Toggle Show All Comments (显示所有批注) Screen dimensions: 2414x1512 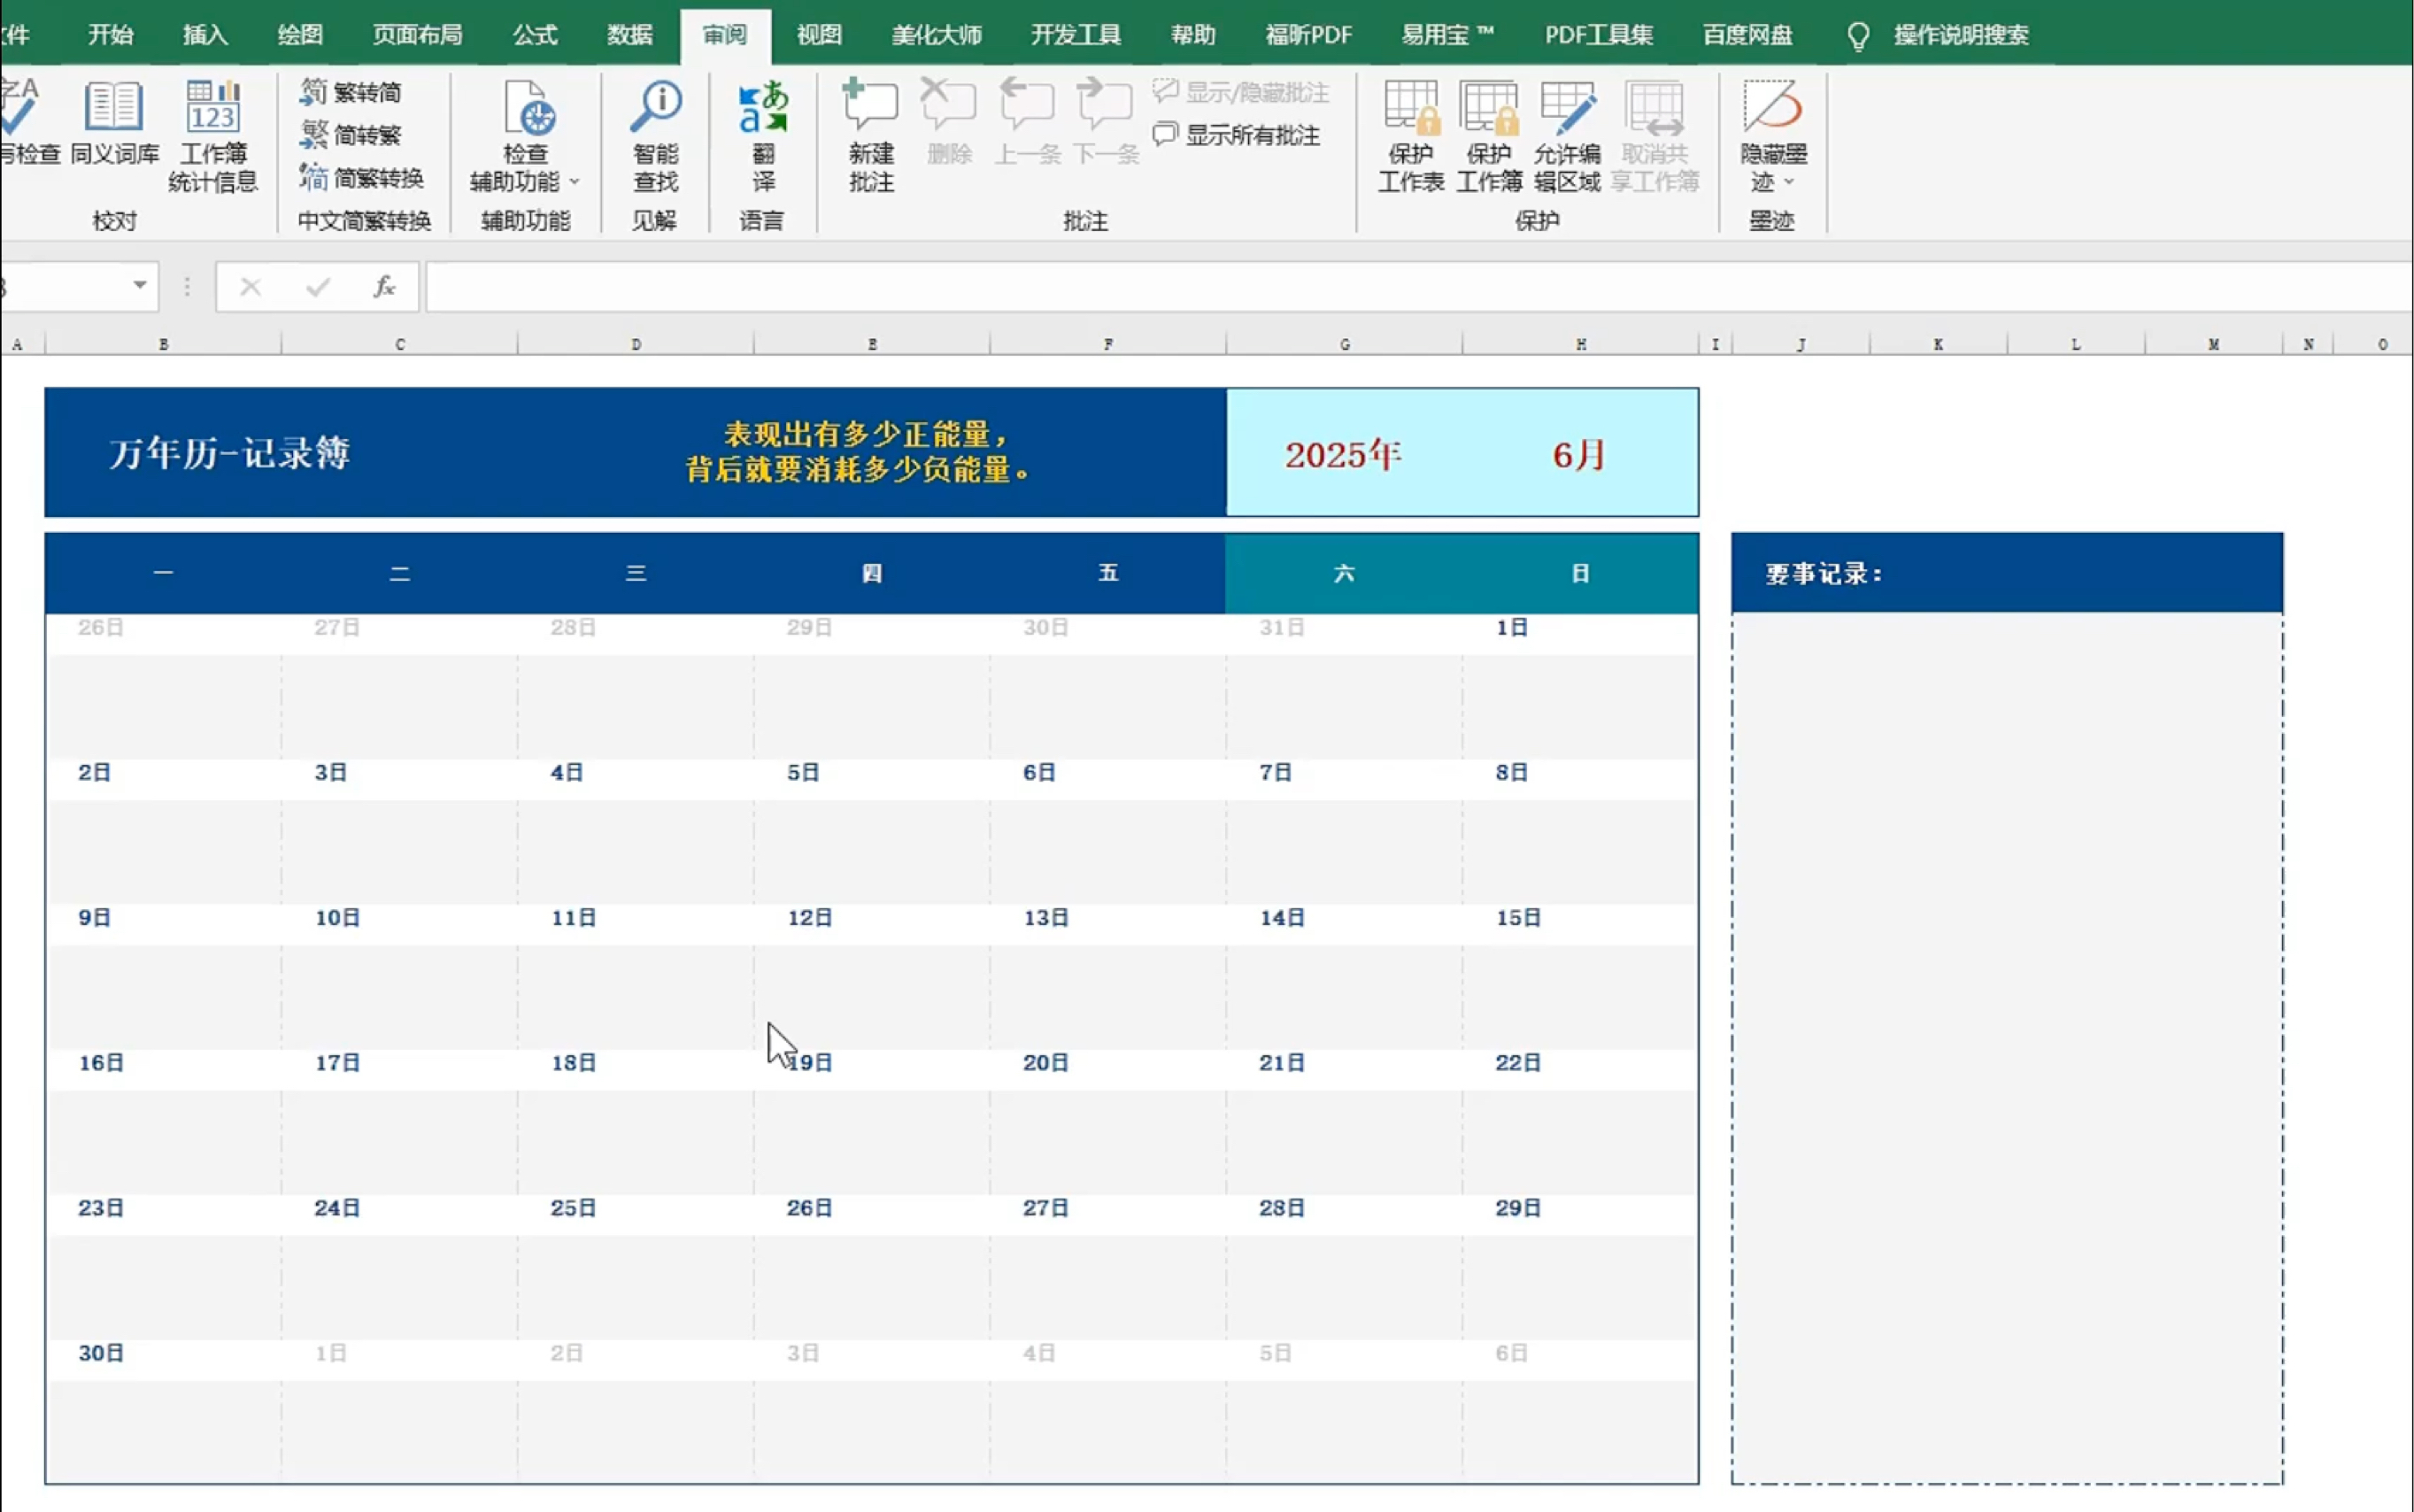pos(1238,135)
